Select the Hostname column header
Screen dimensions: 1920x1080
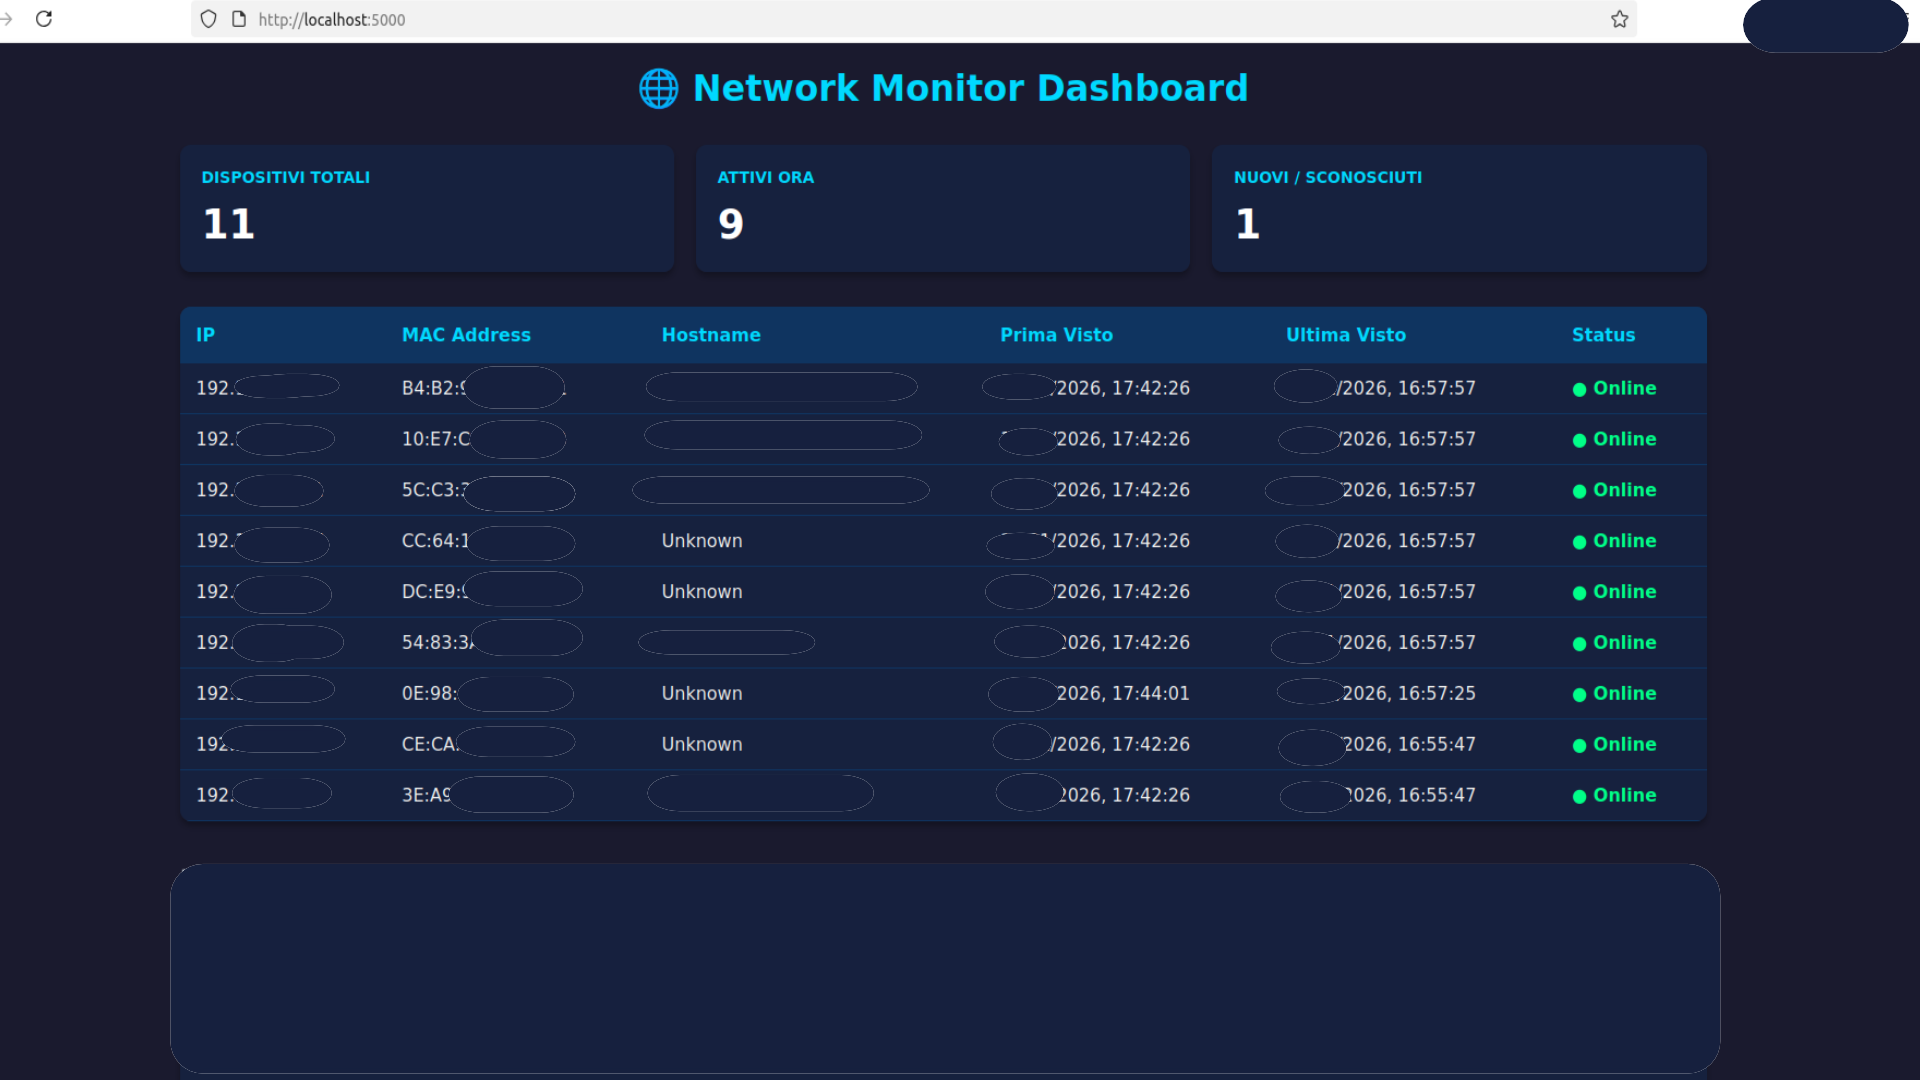pyautogui.click(x=711, y=335)
